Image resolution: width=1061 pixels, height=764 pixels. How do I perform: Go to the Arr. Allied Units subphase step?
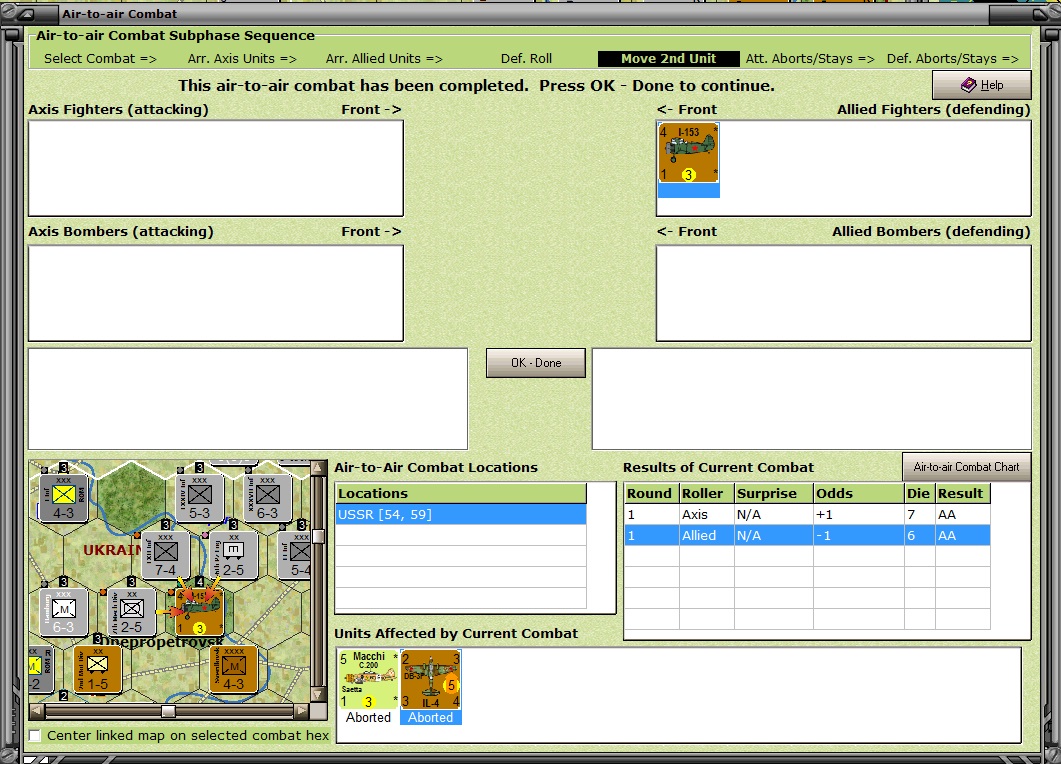pos(384,59)
